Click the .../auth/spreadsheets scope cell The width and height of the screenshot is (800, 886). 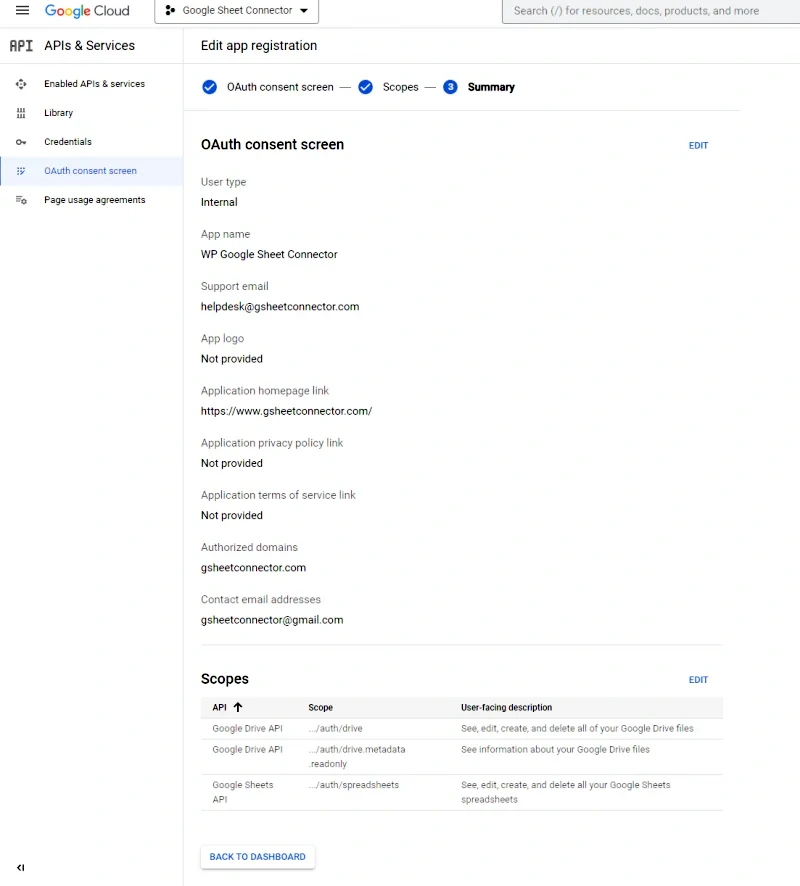354,785
